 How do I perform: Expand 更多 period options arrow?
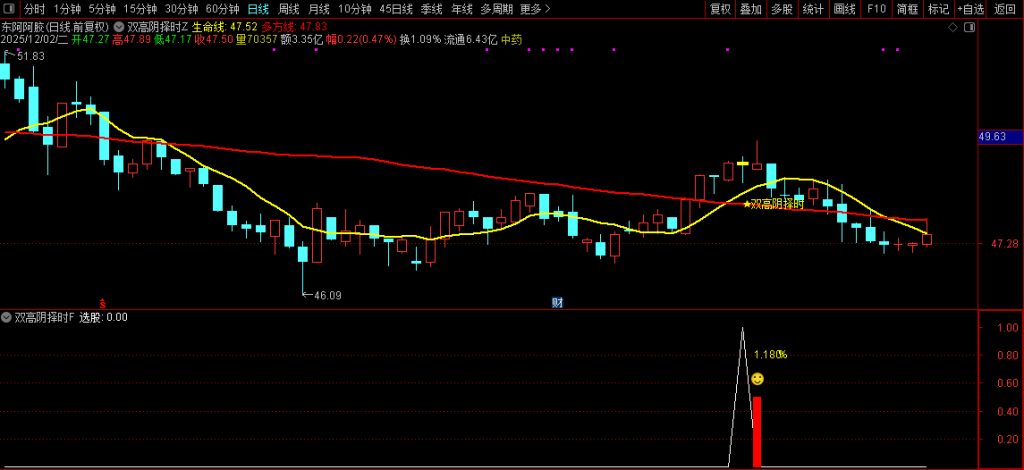coord(547,9)
